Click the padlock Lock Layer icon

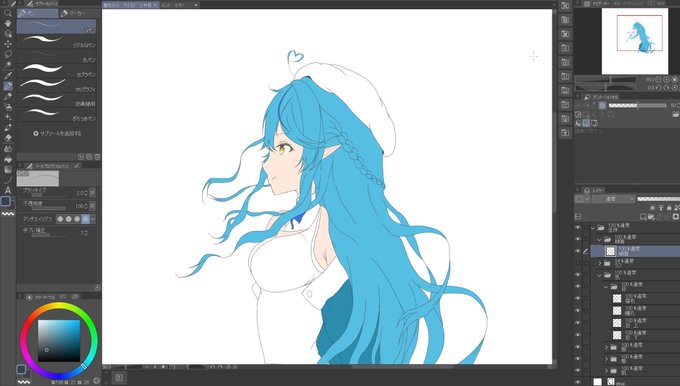[x=669, y=209]
